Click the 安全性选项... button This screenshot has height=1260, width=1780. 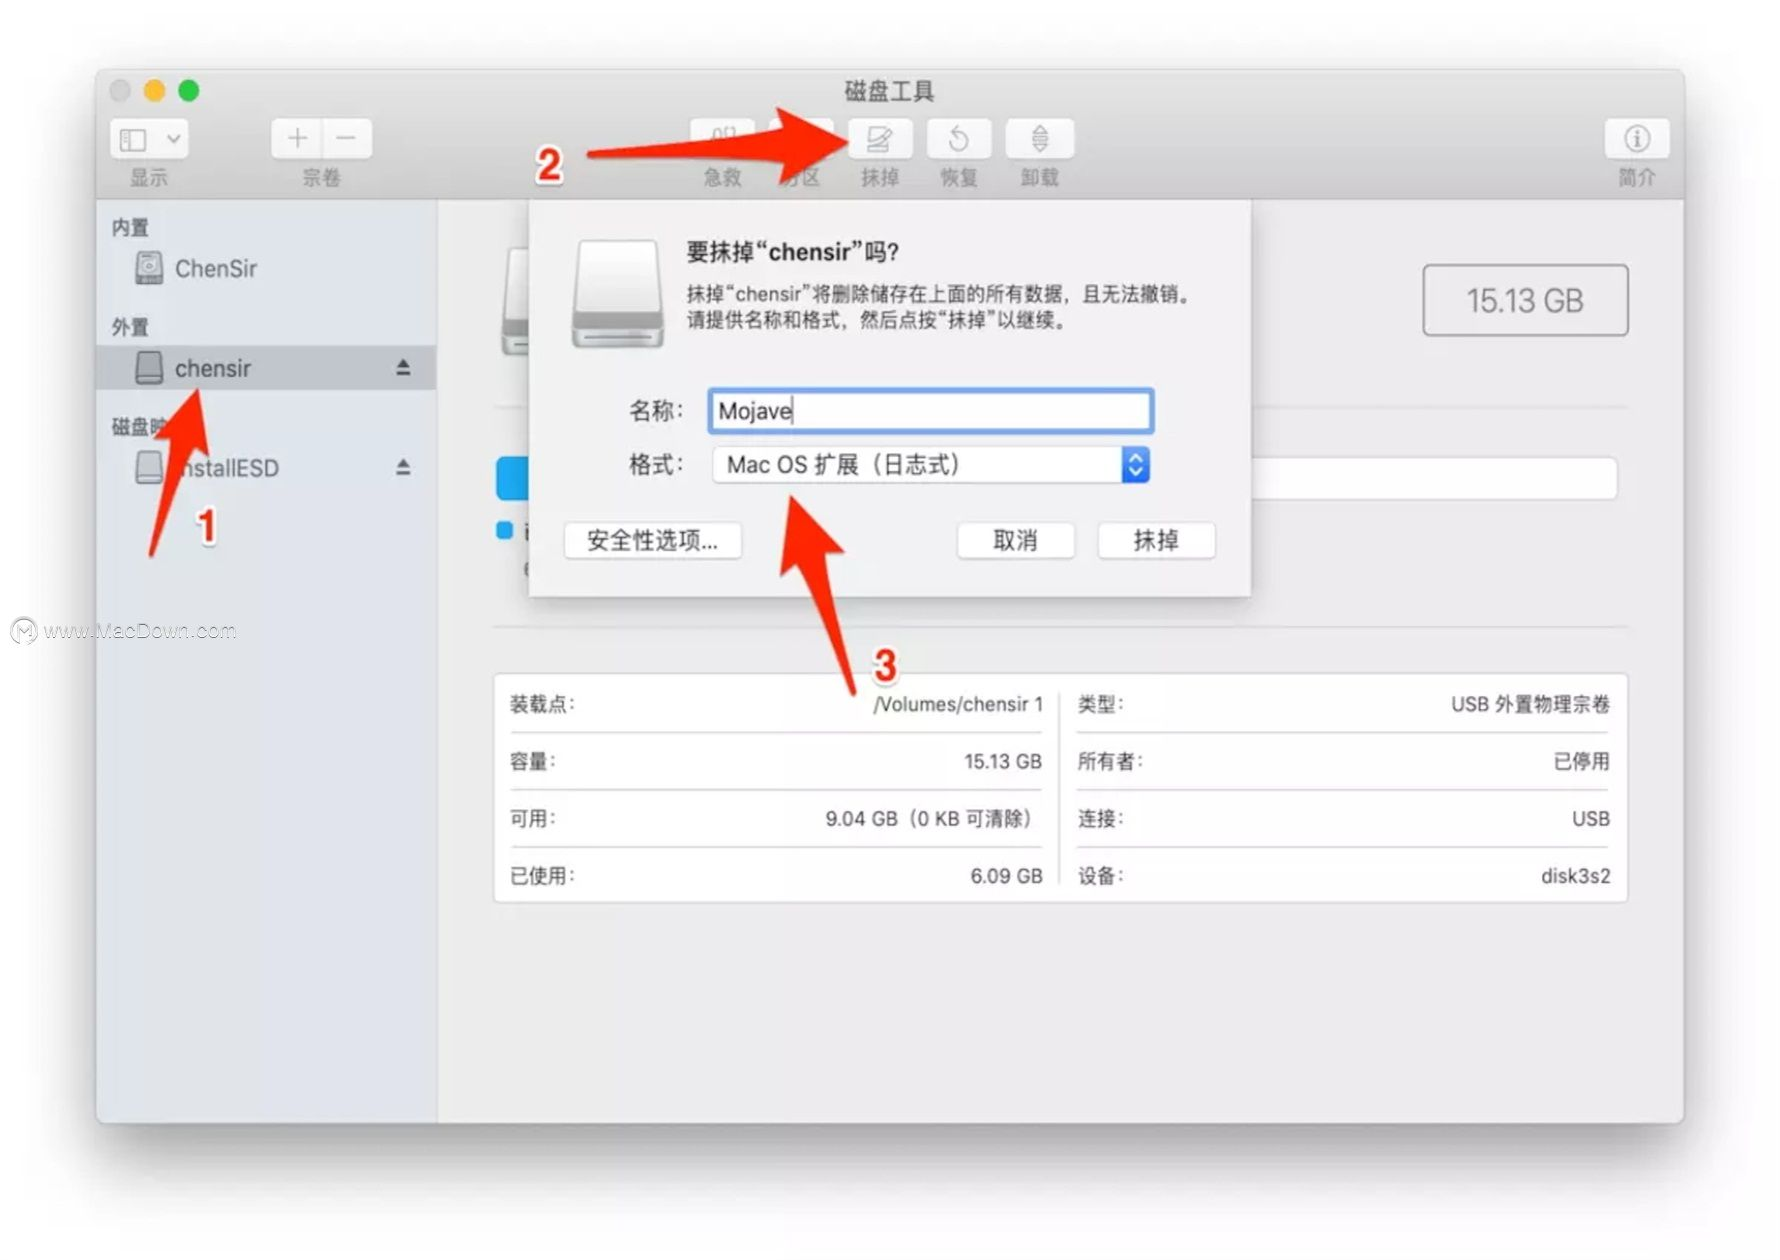point(653,540)
